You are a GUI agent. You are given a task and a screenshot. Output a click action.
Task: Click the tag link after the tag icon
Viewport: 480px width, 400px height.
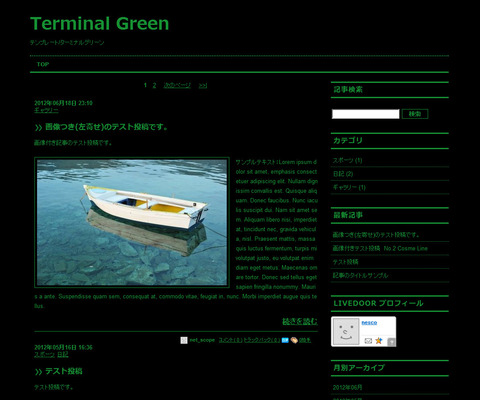pyautogui.click(x=305, y=340)
